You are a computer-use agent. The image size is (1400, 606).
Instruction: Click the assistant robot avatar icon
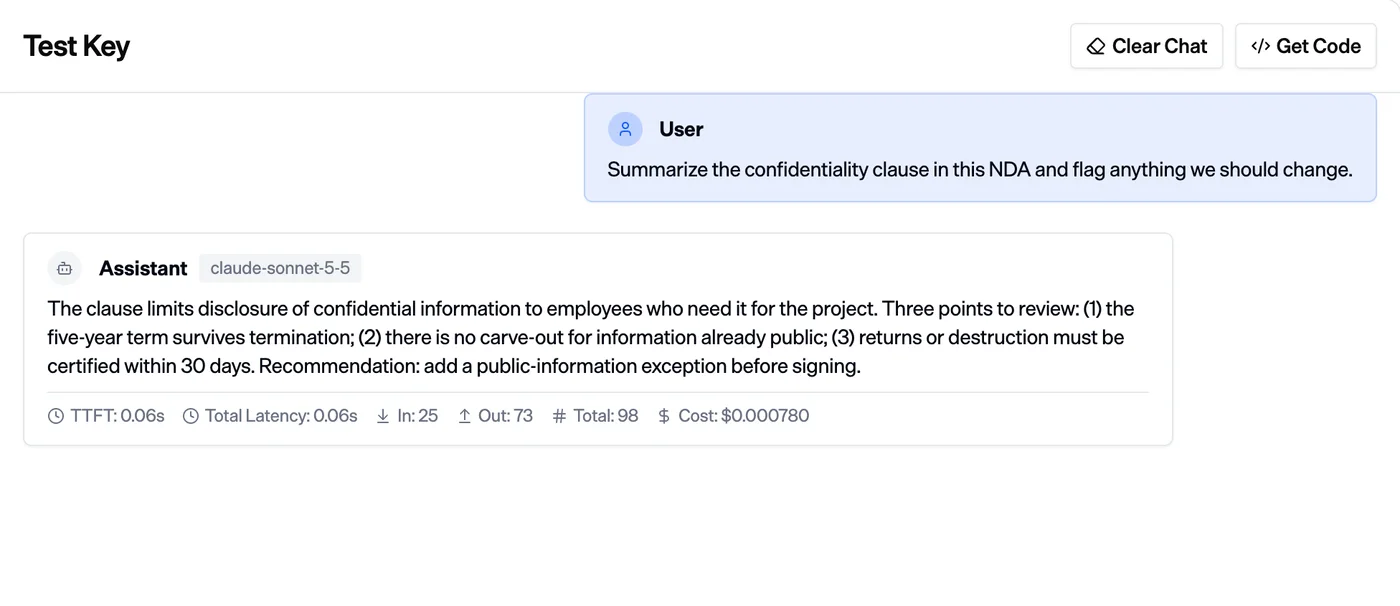(x=65, y=268)
